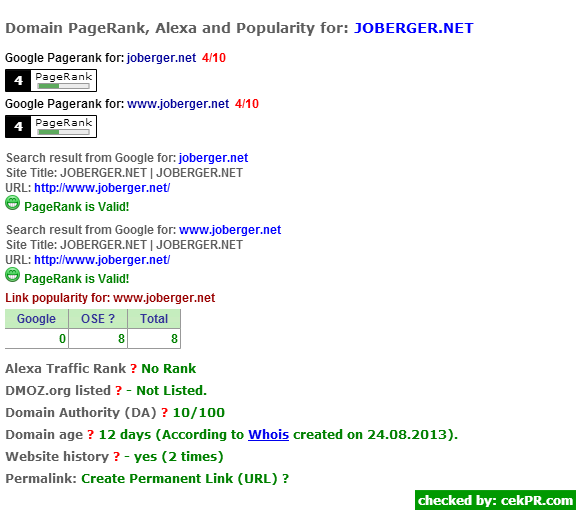
Task: Click Total column header
Action: click(154, 318)
